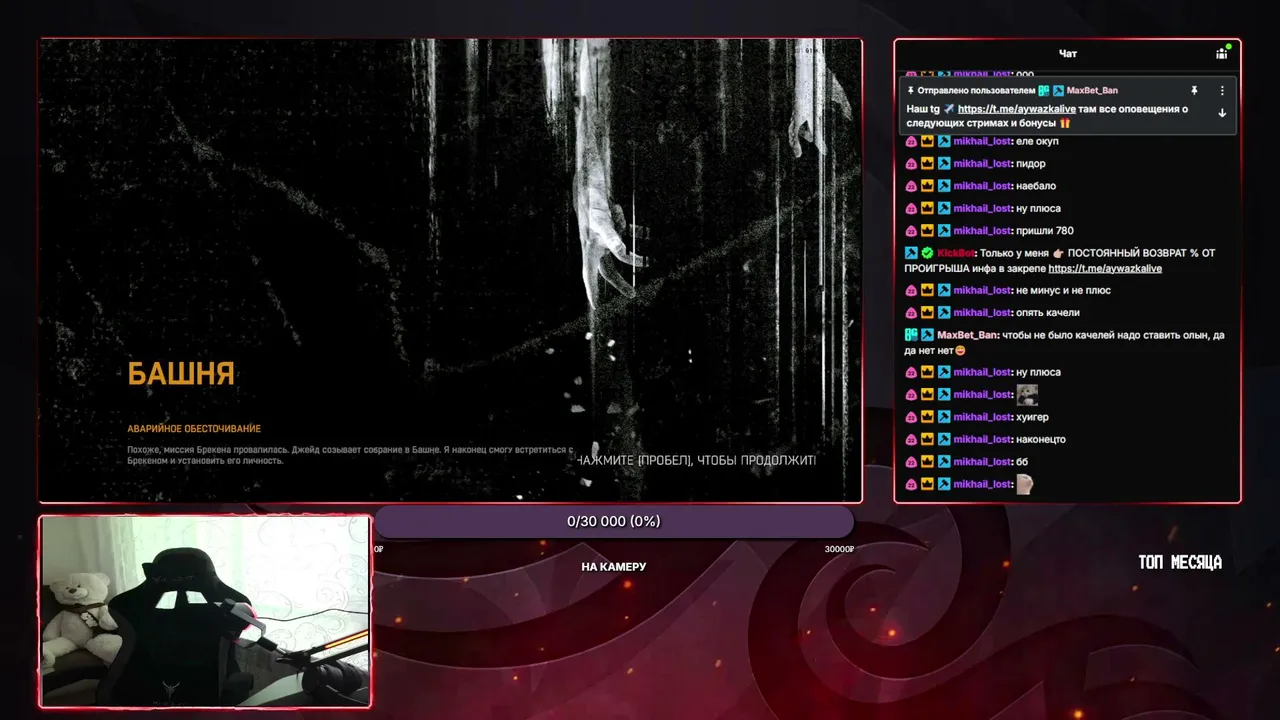Click the crown badge on the "еле окуп" message

tap(927, 141)
